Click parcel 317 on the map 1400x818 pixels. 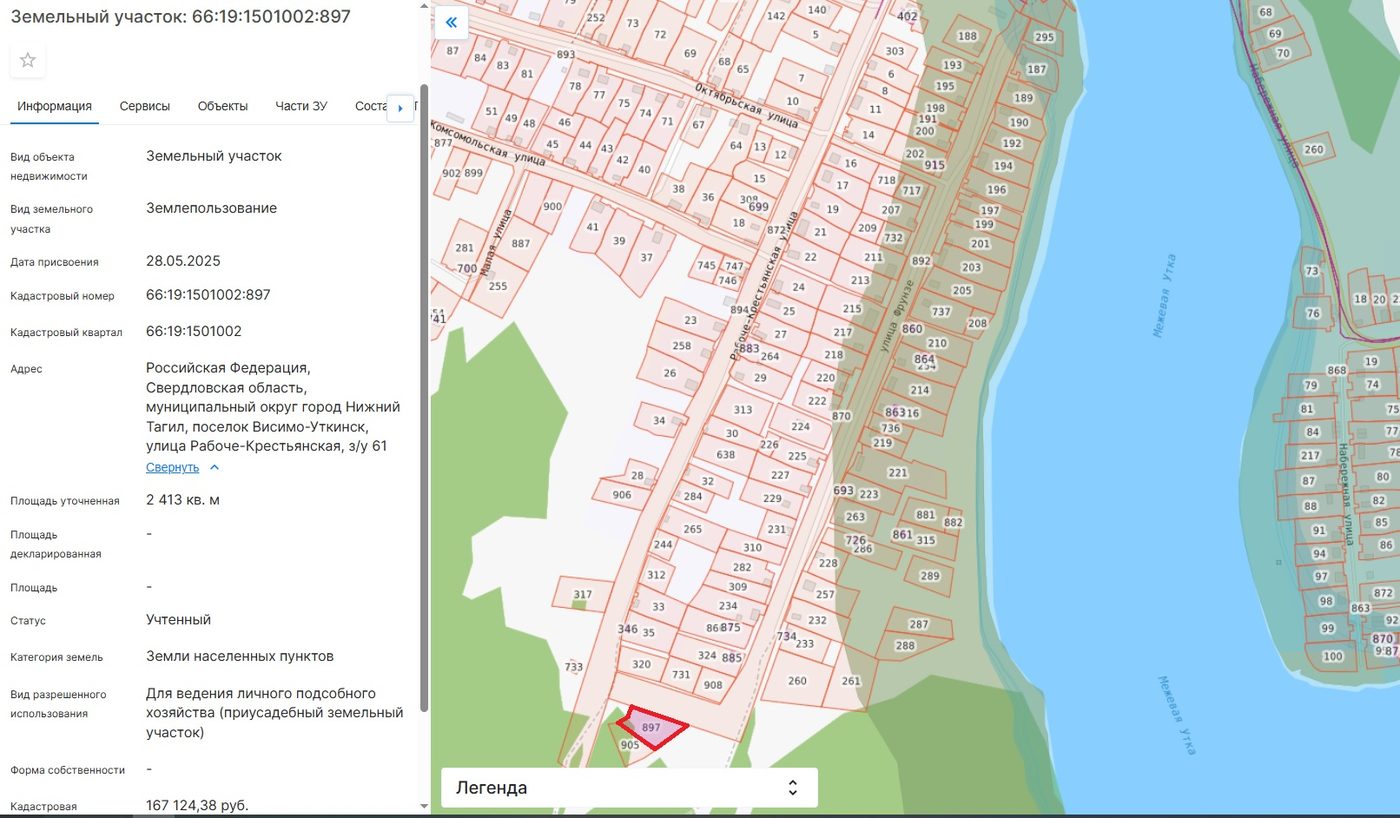(x=582, y=594)
